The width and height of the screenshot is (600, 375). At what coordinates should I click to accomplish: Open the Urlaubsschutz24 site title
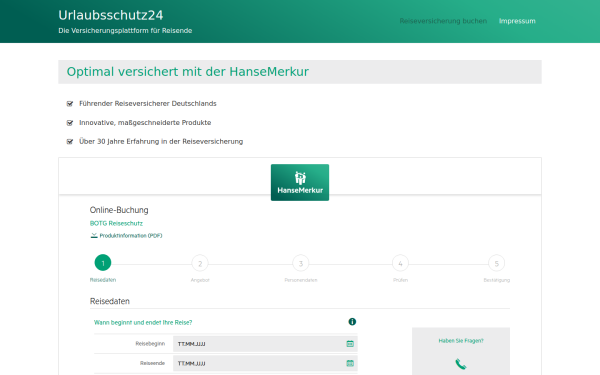coord(111,15)
